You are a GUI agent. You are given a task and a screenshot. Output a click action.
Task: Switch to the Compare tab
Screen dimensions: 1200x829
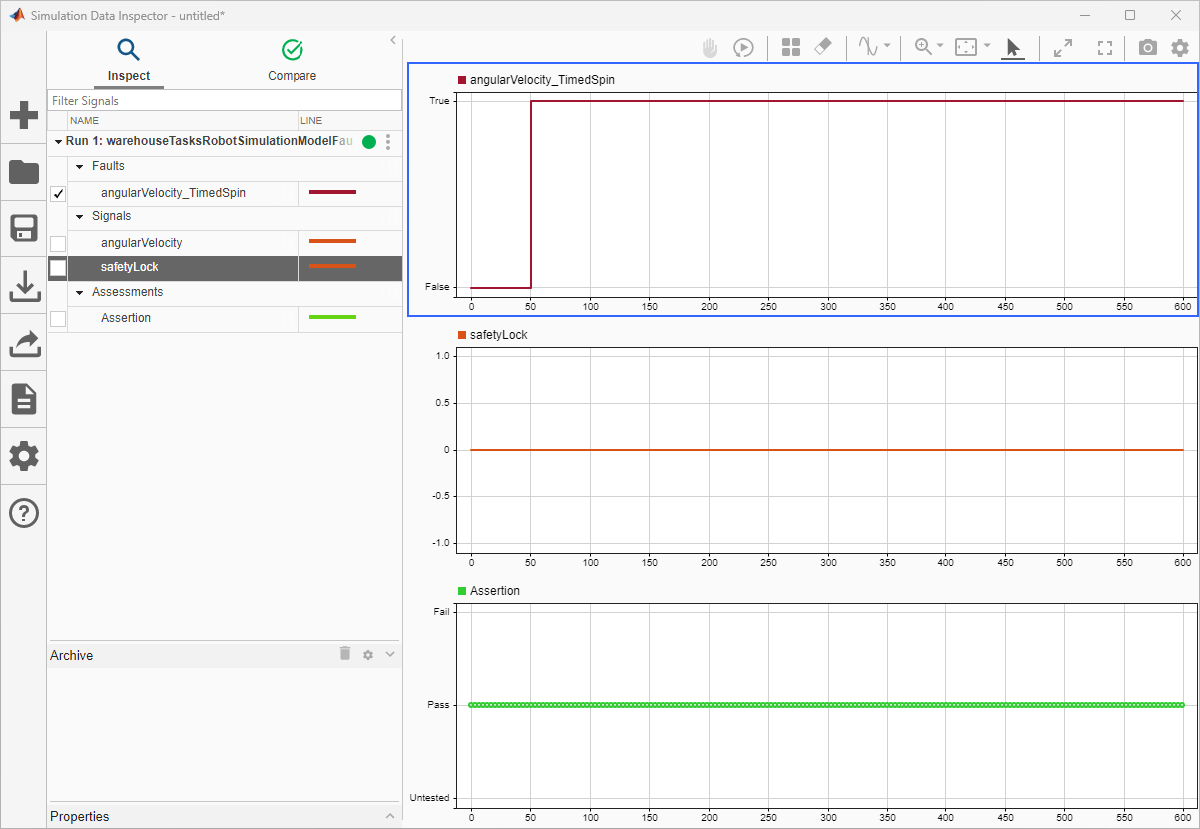pos(292,60)
